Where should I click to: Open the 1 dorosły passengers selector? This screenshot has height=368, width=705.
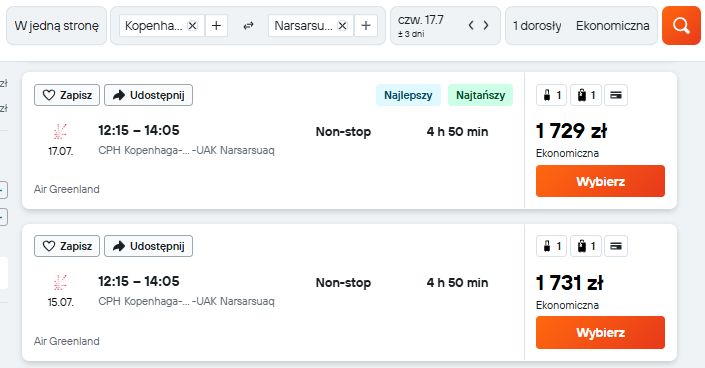tap(537, 26)
